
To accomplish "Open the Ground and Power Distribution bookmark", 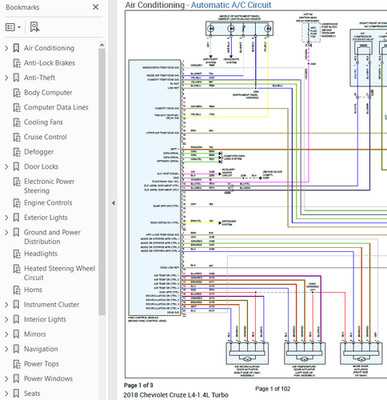I will (x=52, y=237).
